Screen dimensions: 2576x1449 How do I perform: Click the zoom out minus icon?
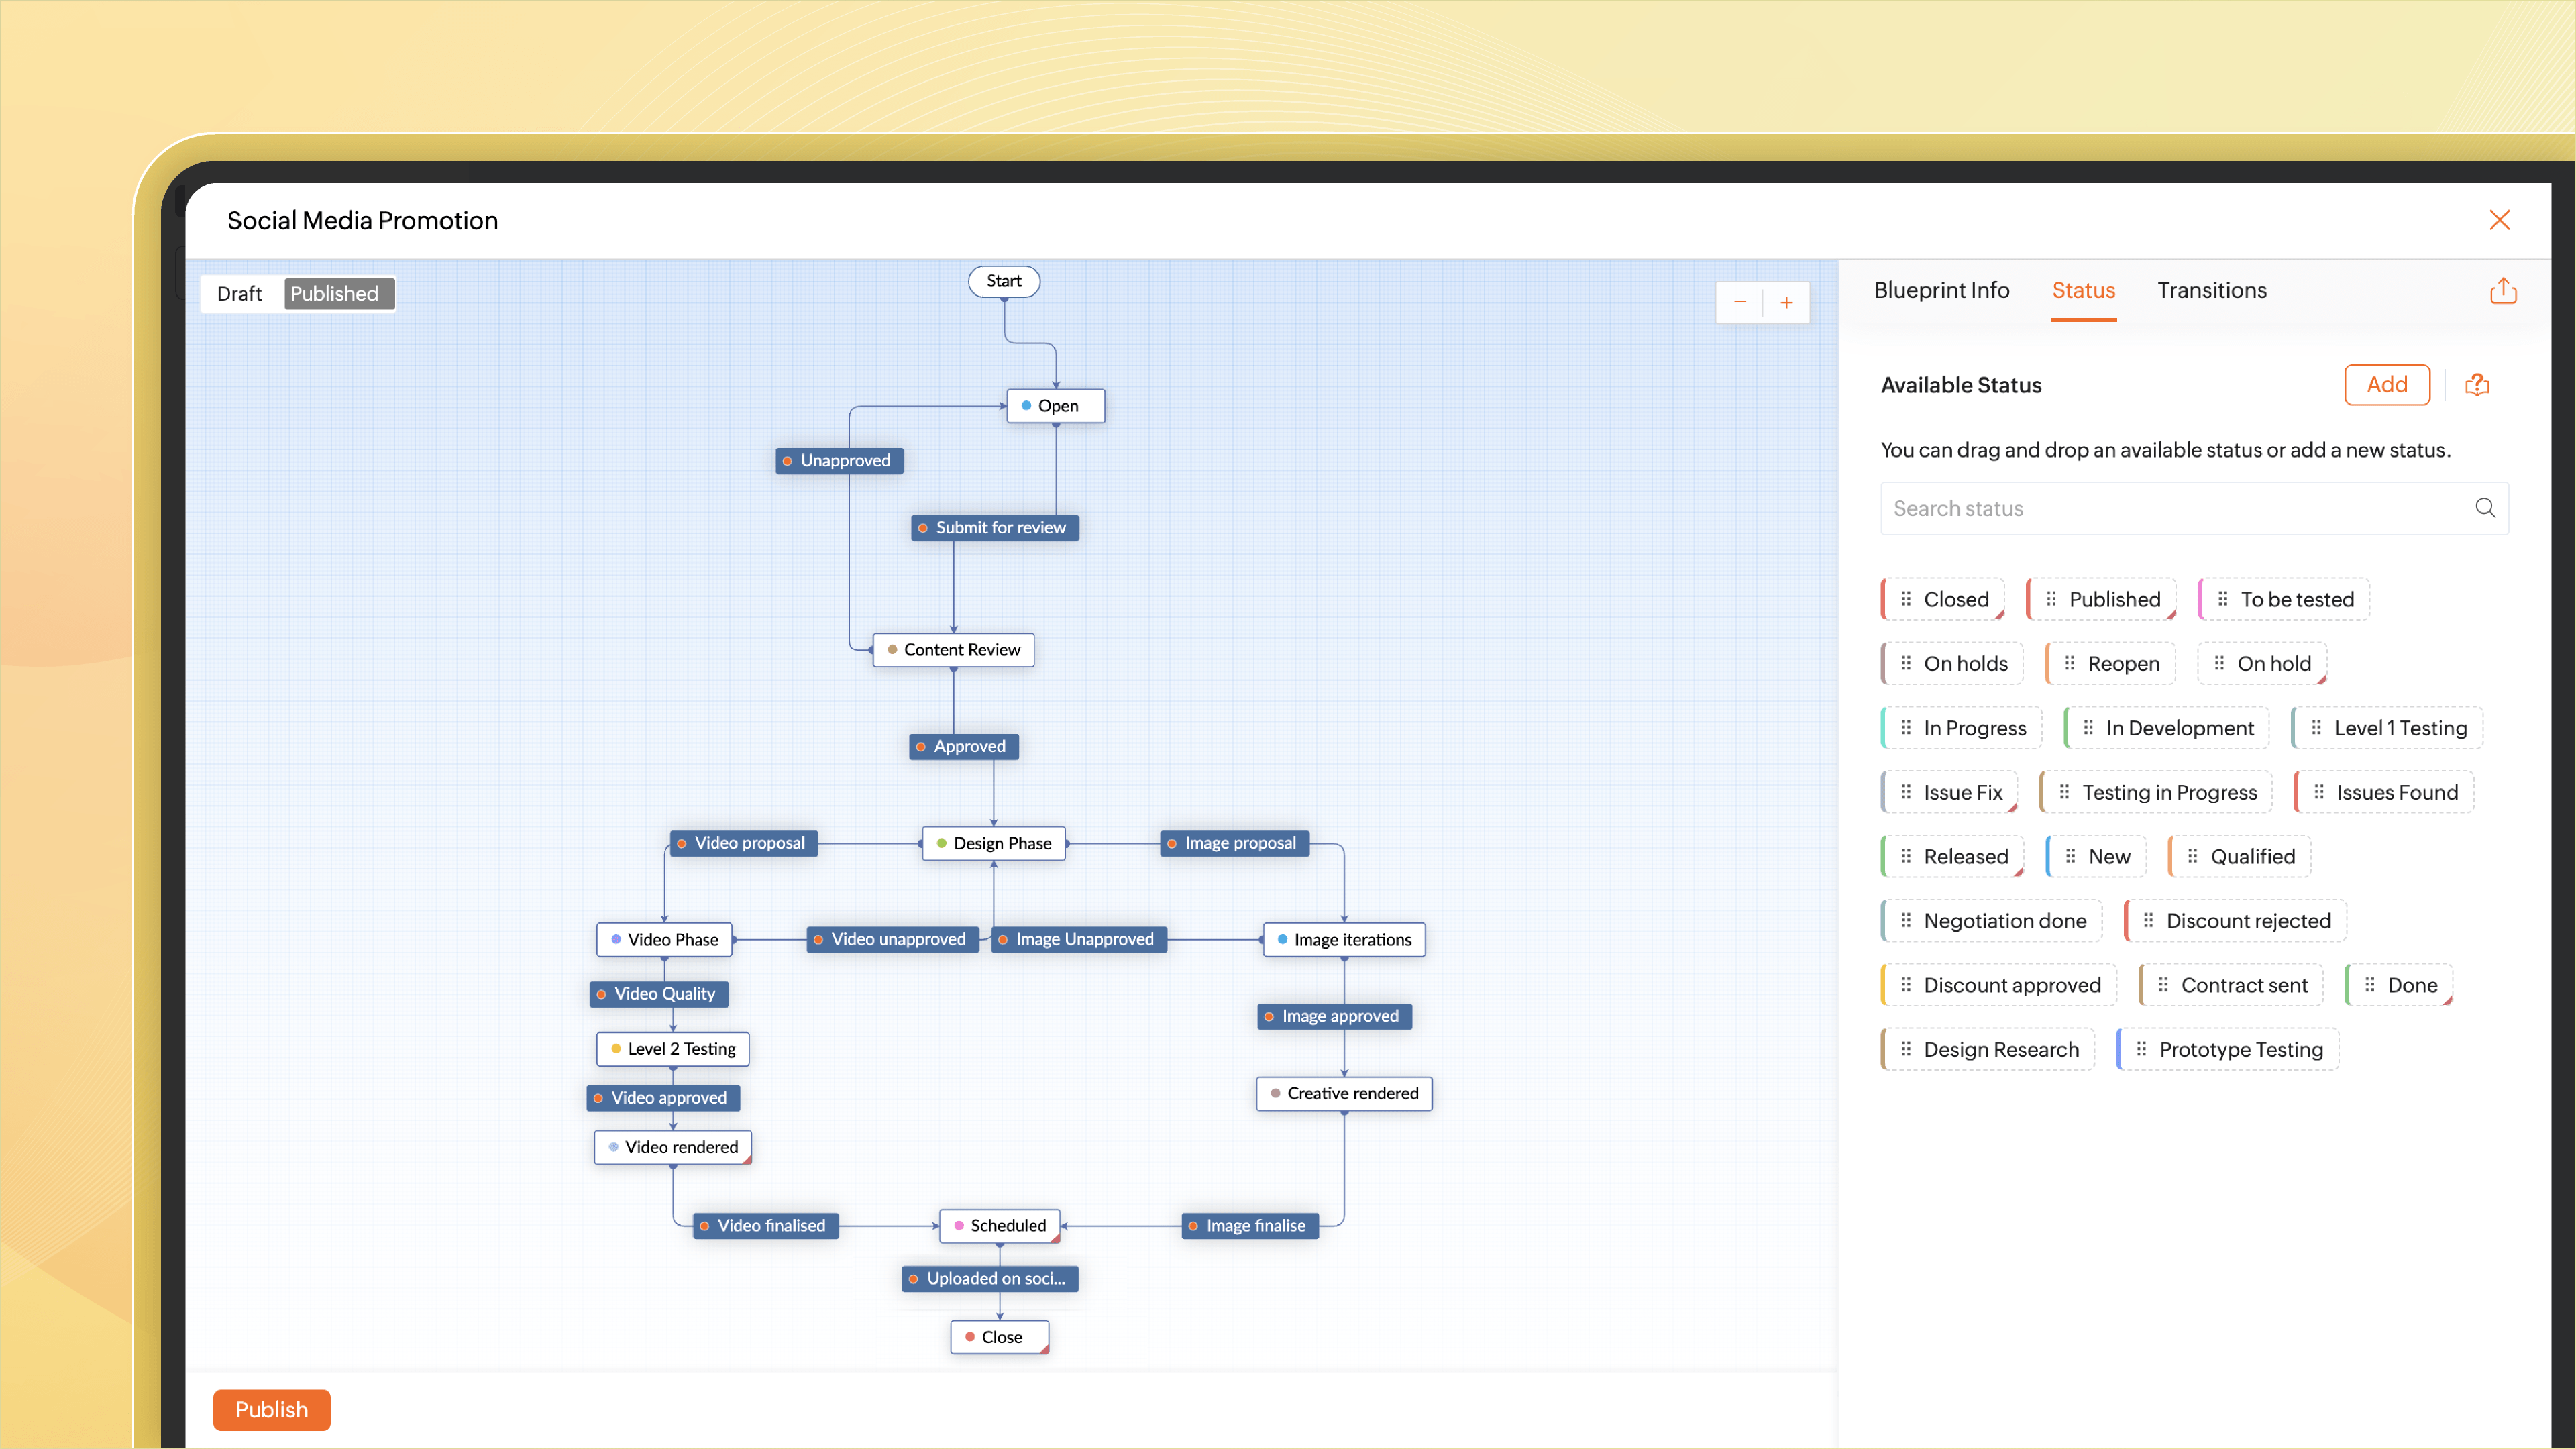[x=1739, y=302]
